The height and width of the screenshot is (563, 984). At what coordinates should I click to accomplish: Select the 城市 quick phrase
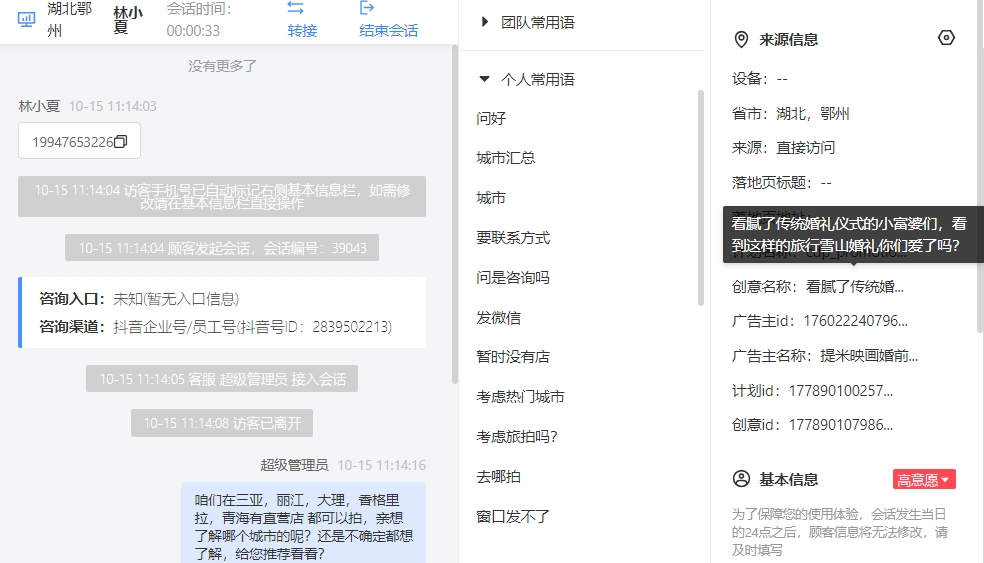coord(491,198)
